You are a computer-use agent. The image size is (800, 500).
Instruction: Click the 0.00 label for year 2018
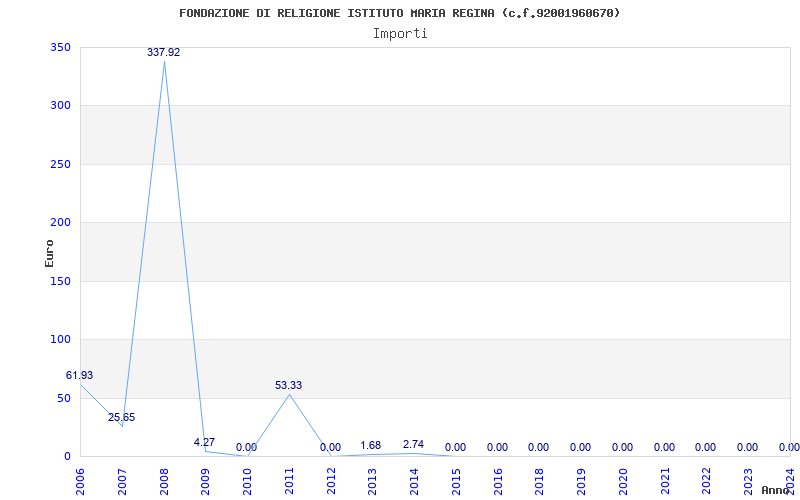[538, 447]
